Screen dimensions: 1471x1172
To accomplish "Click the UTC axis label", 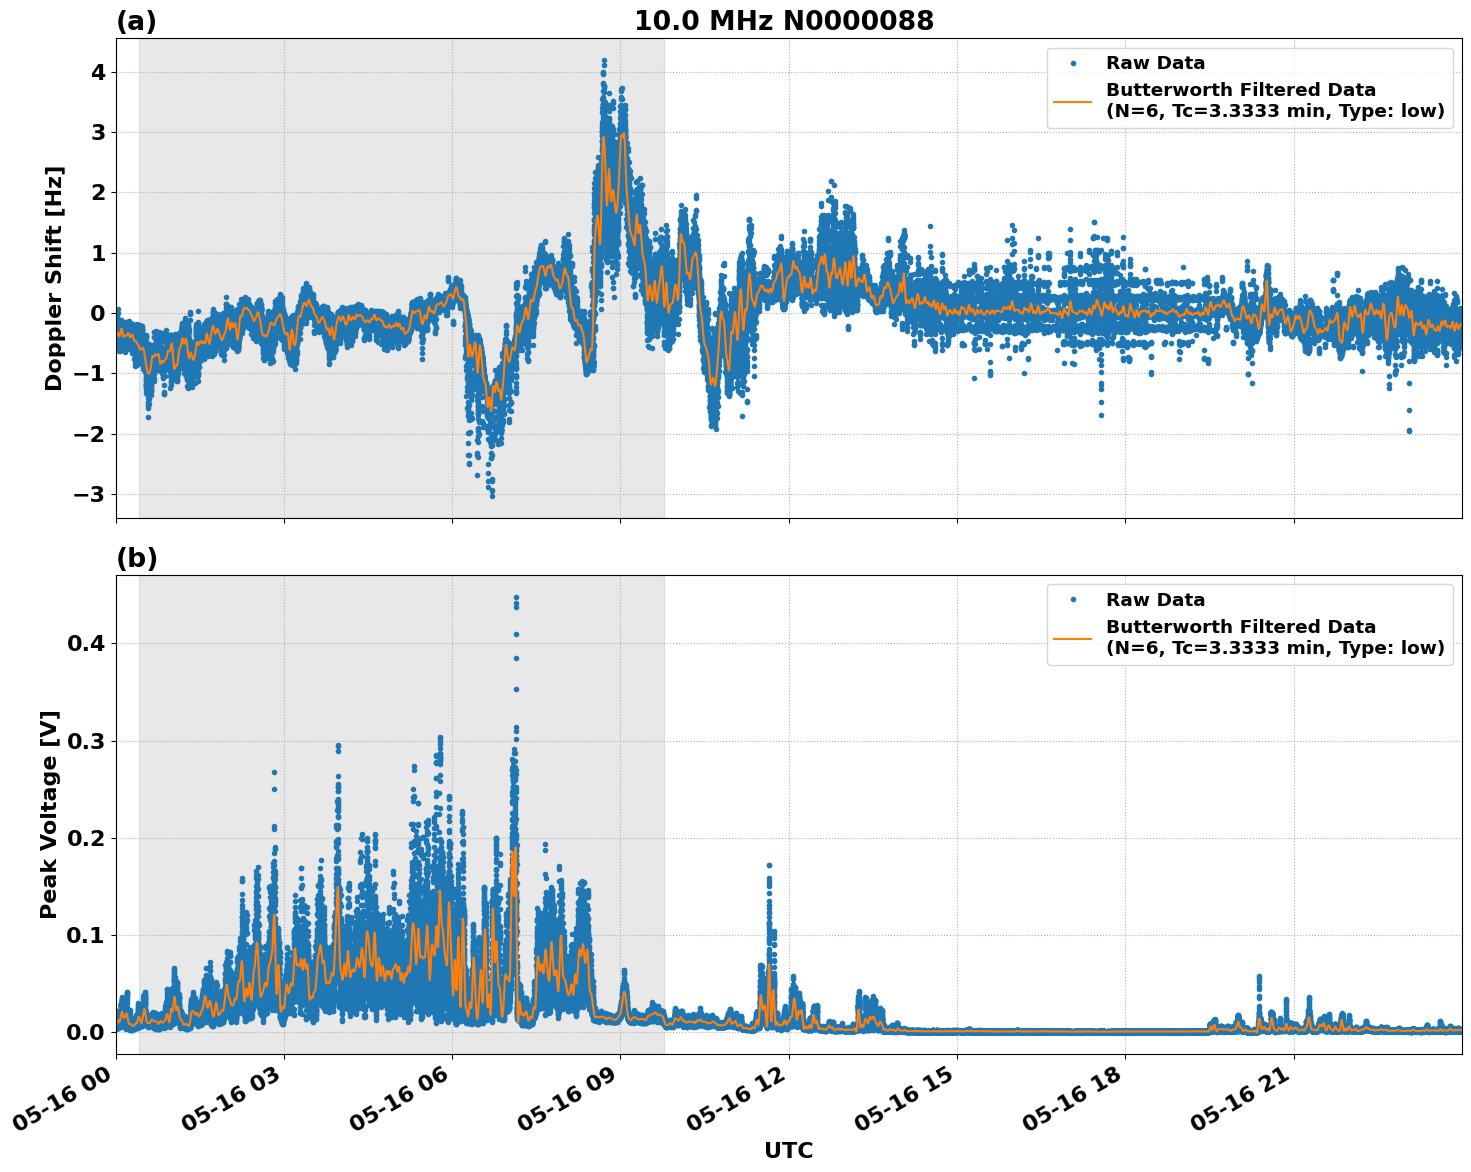I will [x=786, y=1151].
